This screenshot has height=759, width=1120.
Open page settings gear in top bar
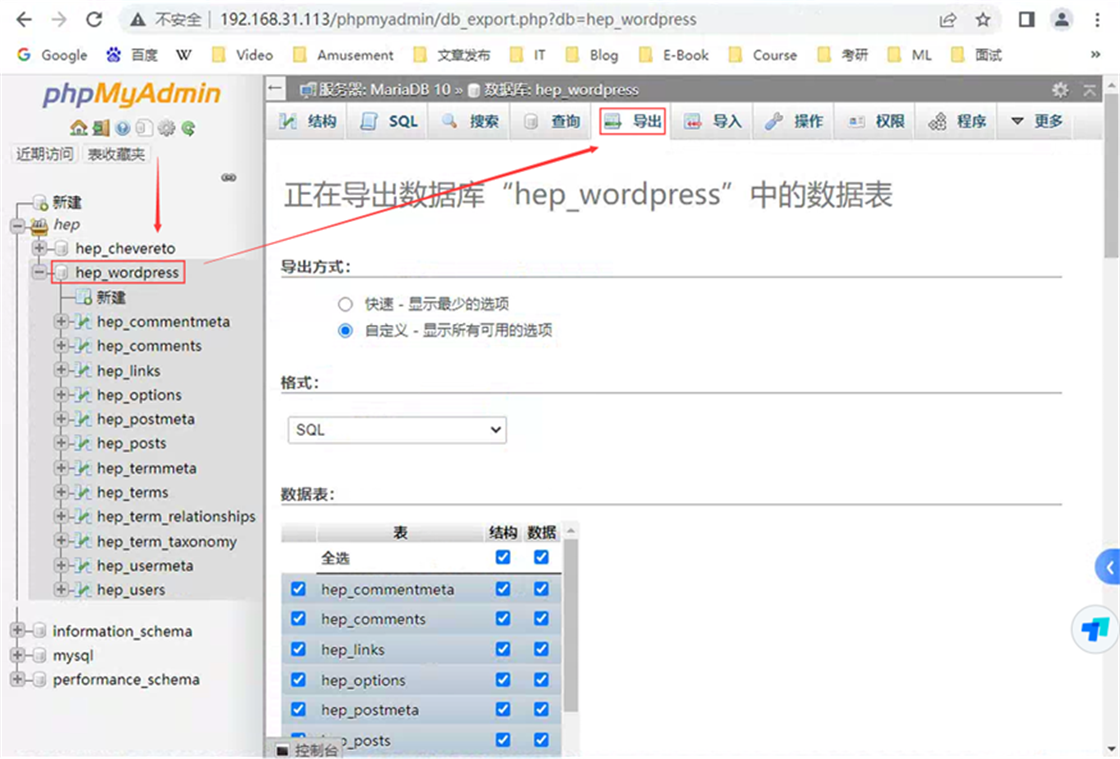point(1060,90)
